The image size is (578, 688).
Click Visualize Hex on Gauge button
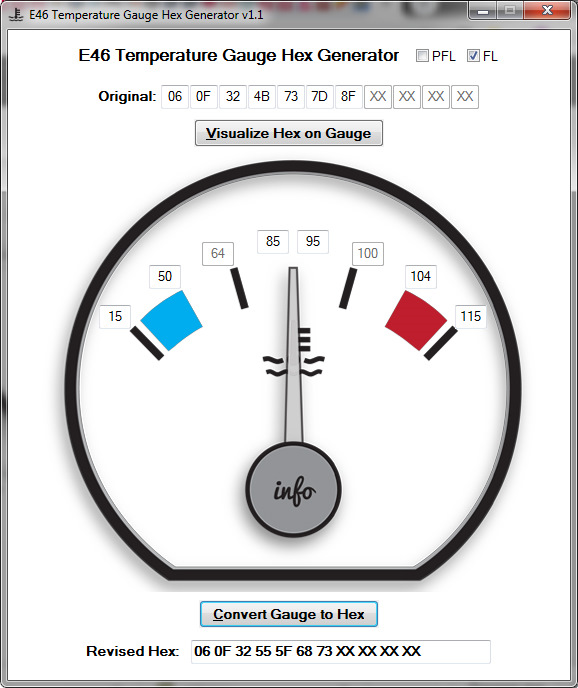pyautogui.click(x=289, y=133)
